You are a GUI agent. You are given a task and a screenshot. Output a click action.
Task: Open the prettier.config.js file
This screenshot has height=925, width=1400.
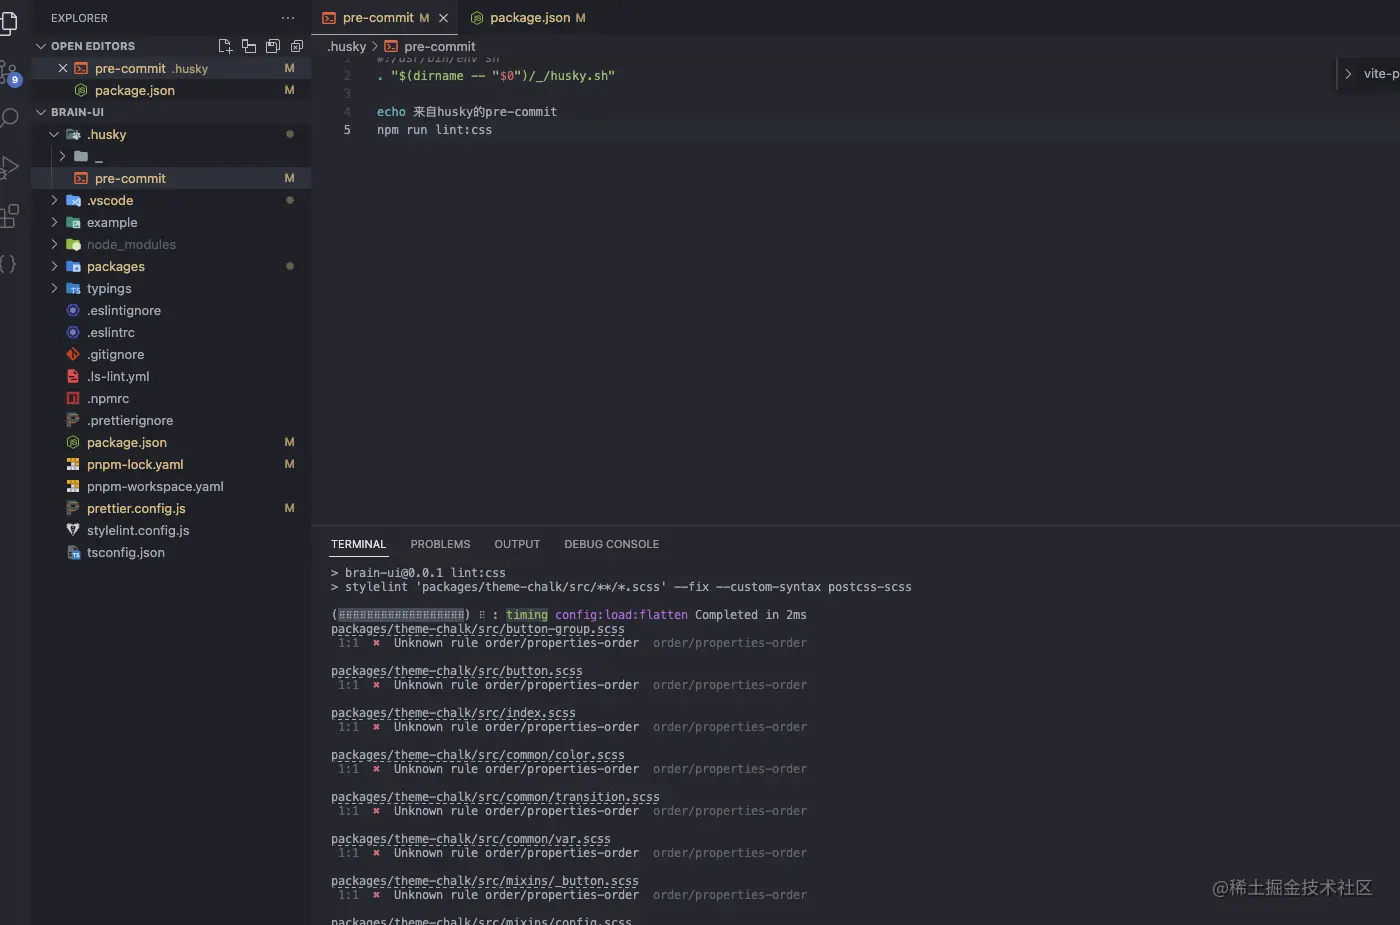coord(171,508)
